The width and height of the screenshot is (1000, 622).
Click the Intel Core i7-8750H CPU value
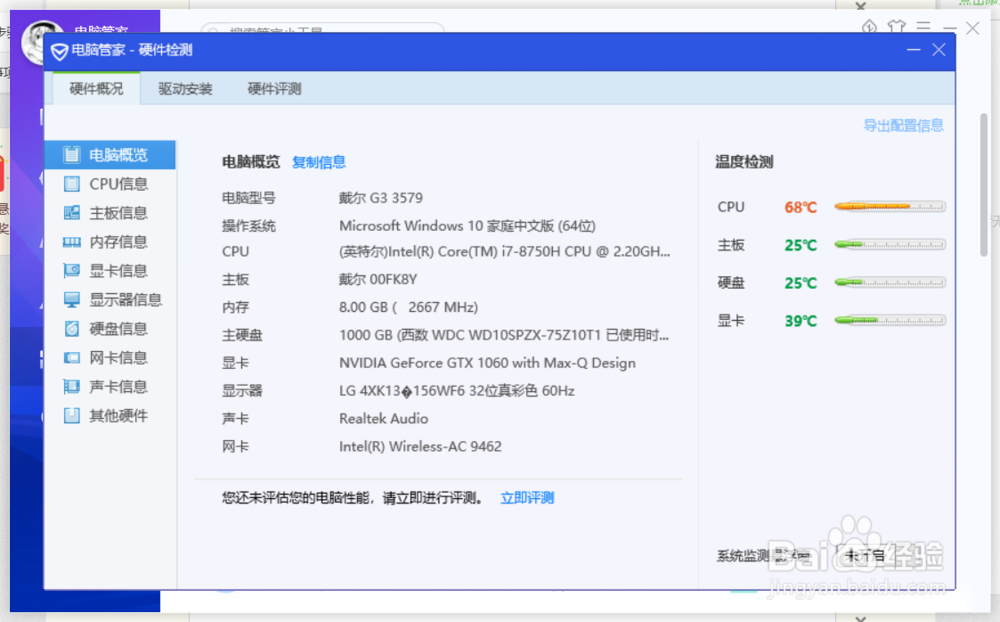504,251
